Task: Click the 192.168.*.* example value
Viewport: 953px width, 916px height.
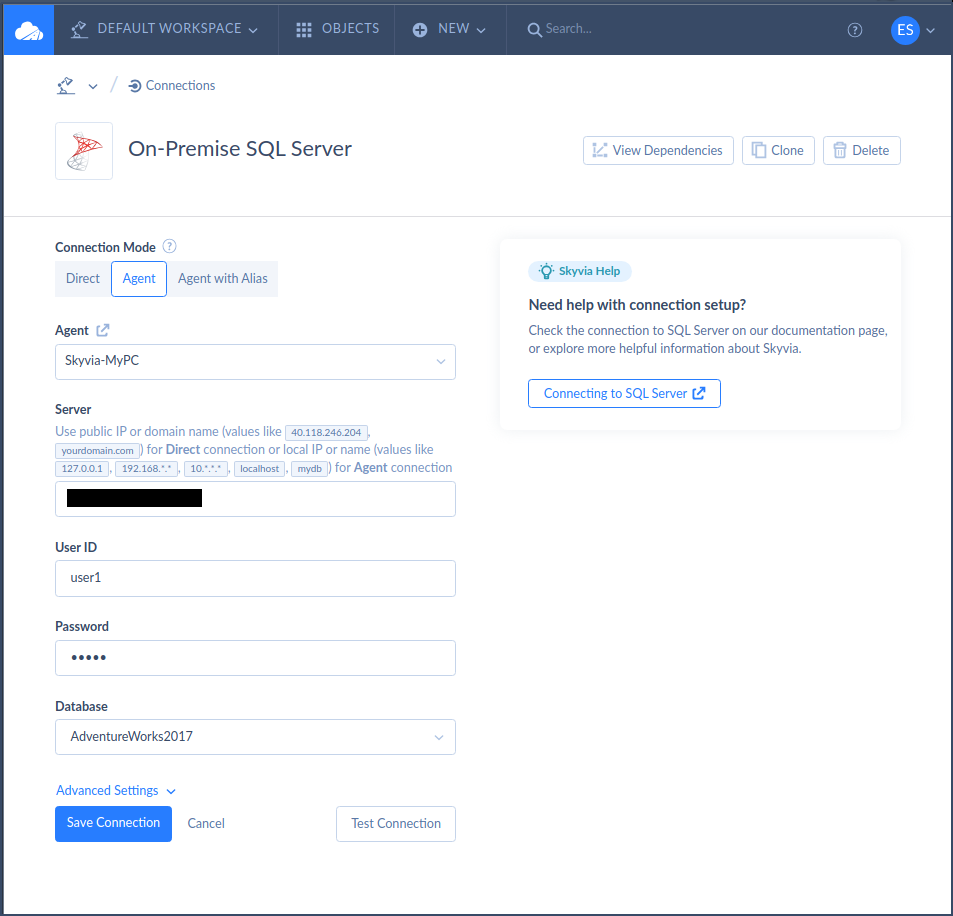Action: [x=146, y=469]
